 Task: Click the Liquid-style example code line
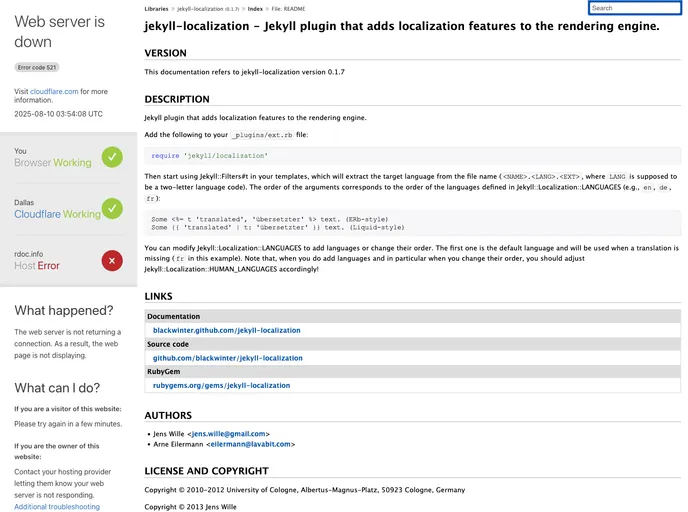pyautogui.click(x=278, y=228)
